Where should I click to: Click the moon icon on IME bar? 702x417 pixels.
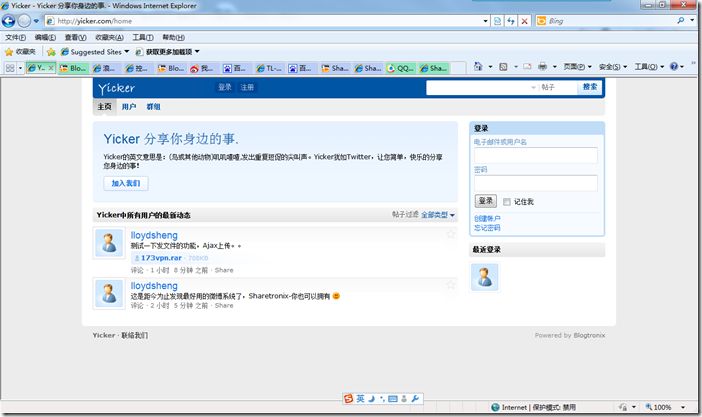click(x=371, y=399)
